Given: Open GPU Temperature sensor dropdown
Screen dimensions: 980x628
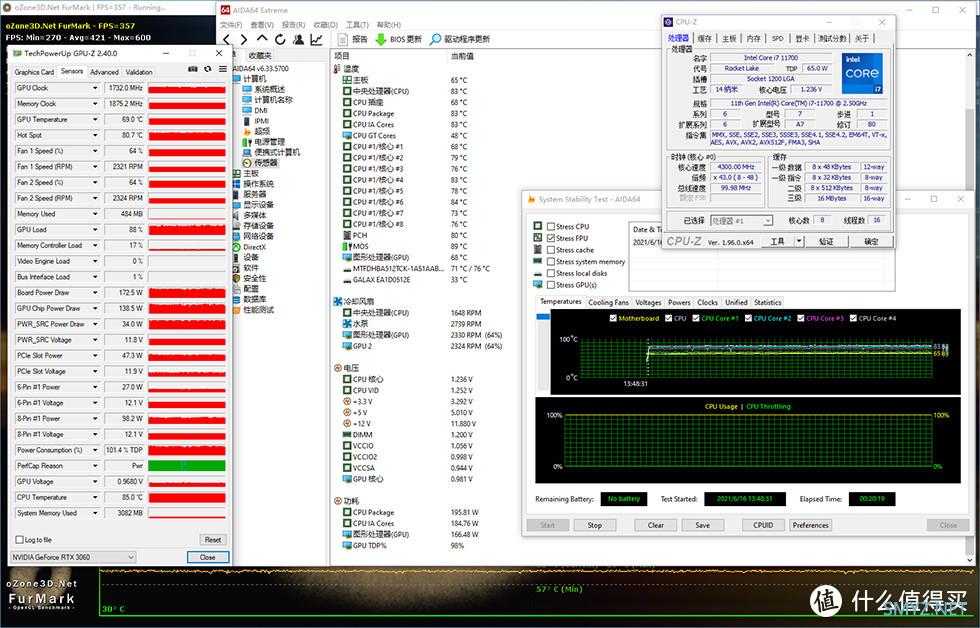Looking at the screenshot, I should [x=95, y=119].
